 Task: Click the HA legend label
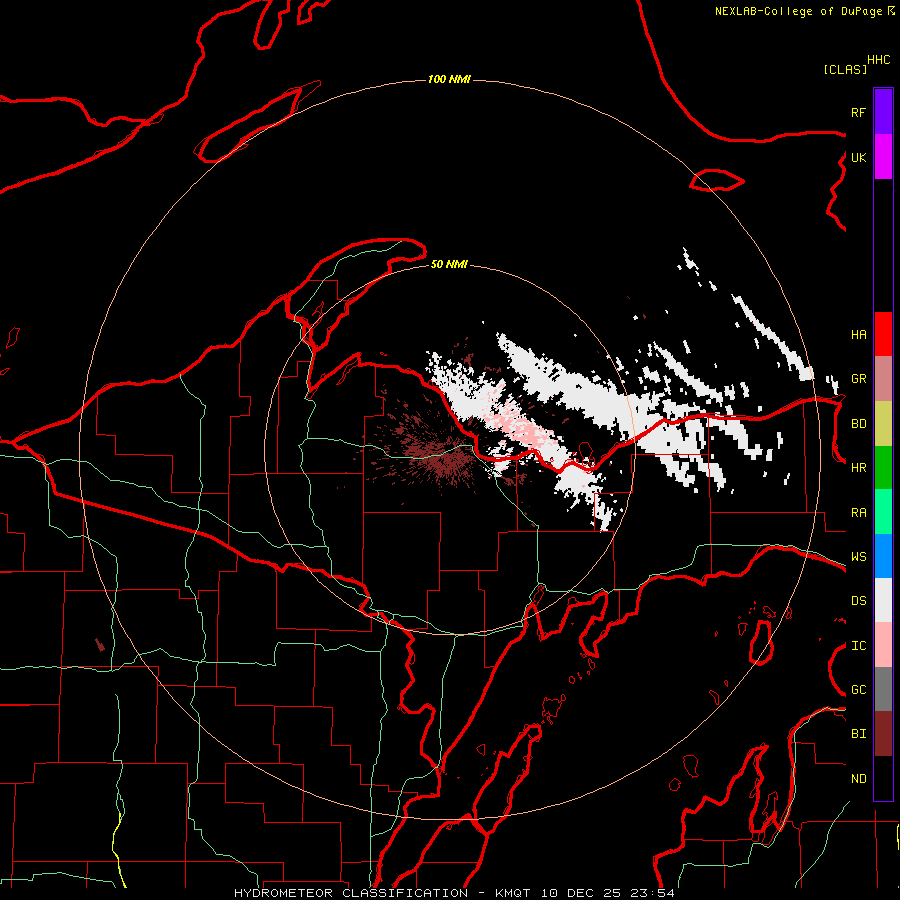tap(858, 335)
